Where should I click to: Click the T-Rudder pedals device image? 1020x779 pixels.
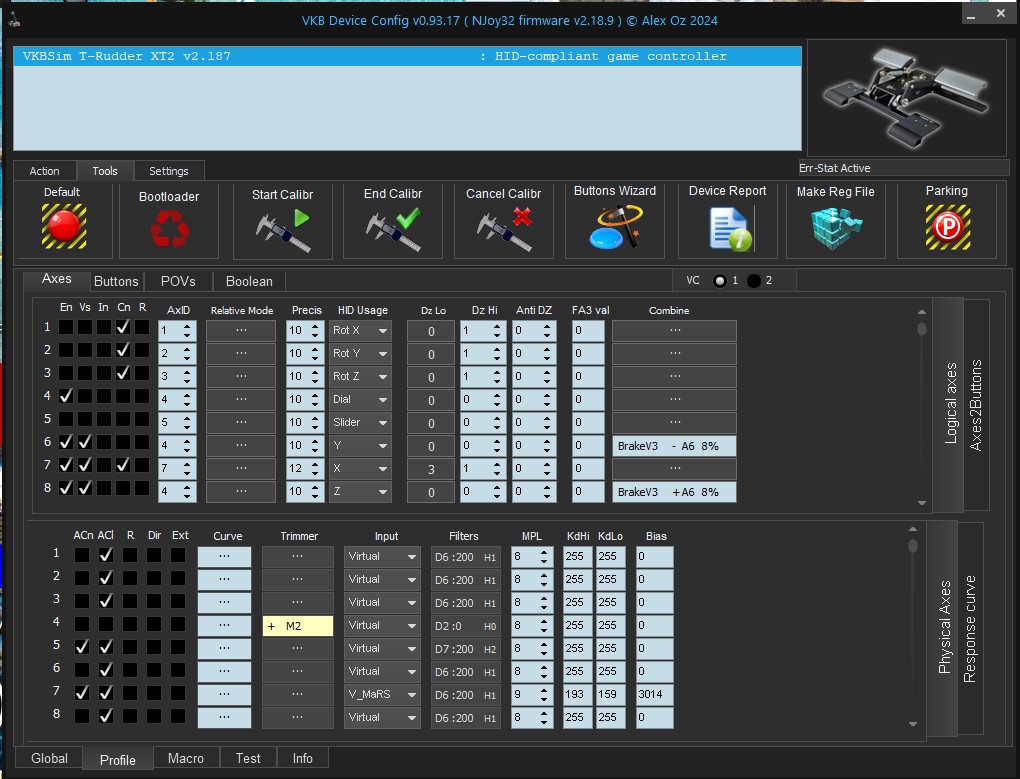point(906,98)
